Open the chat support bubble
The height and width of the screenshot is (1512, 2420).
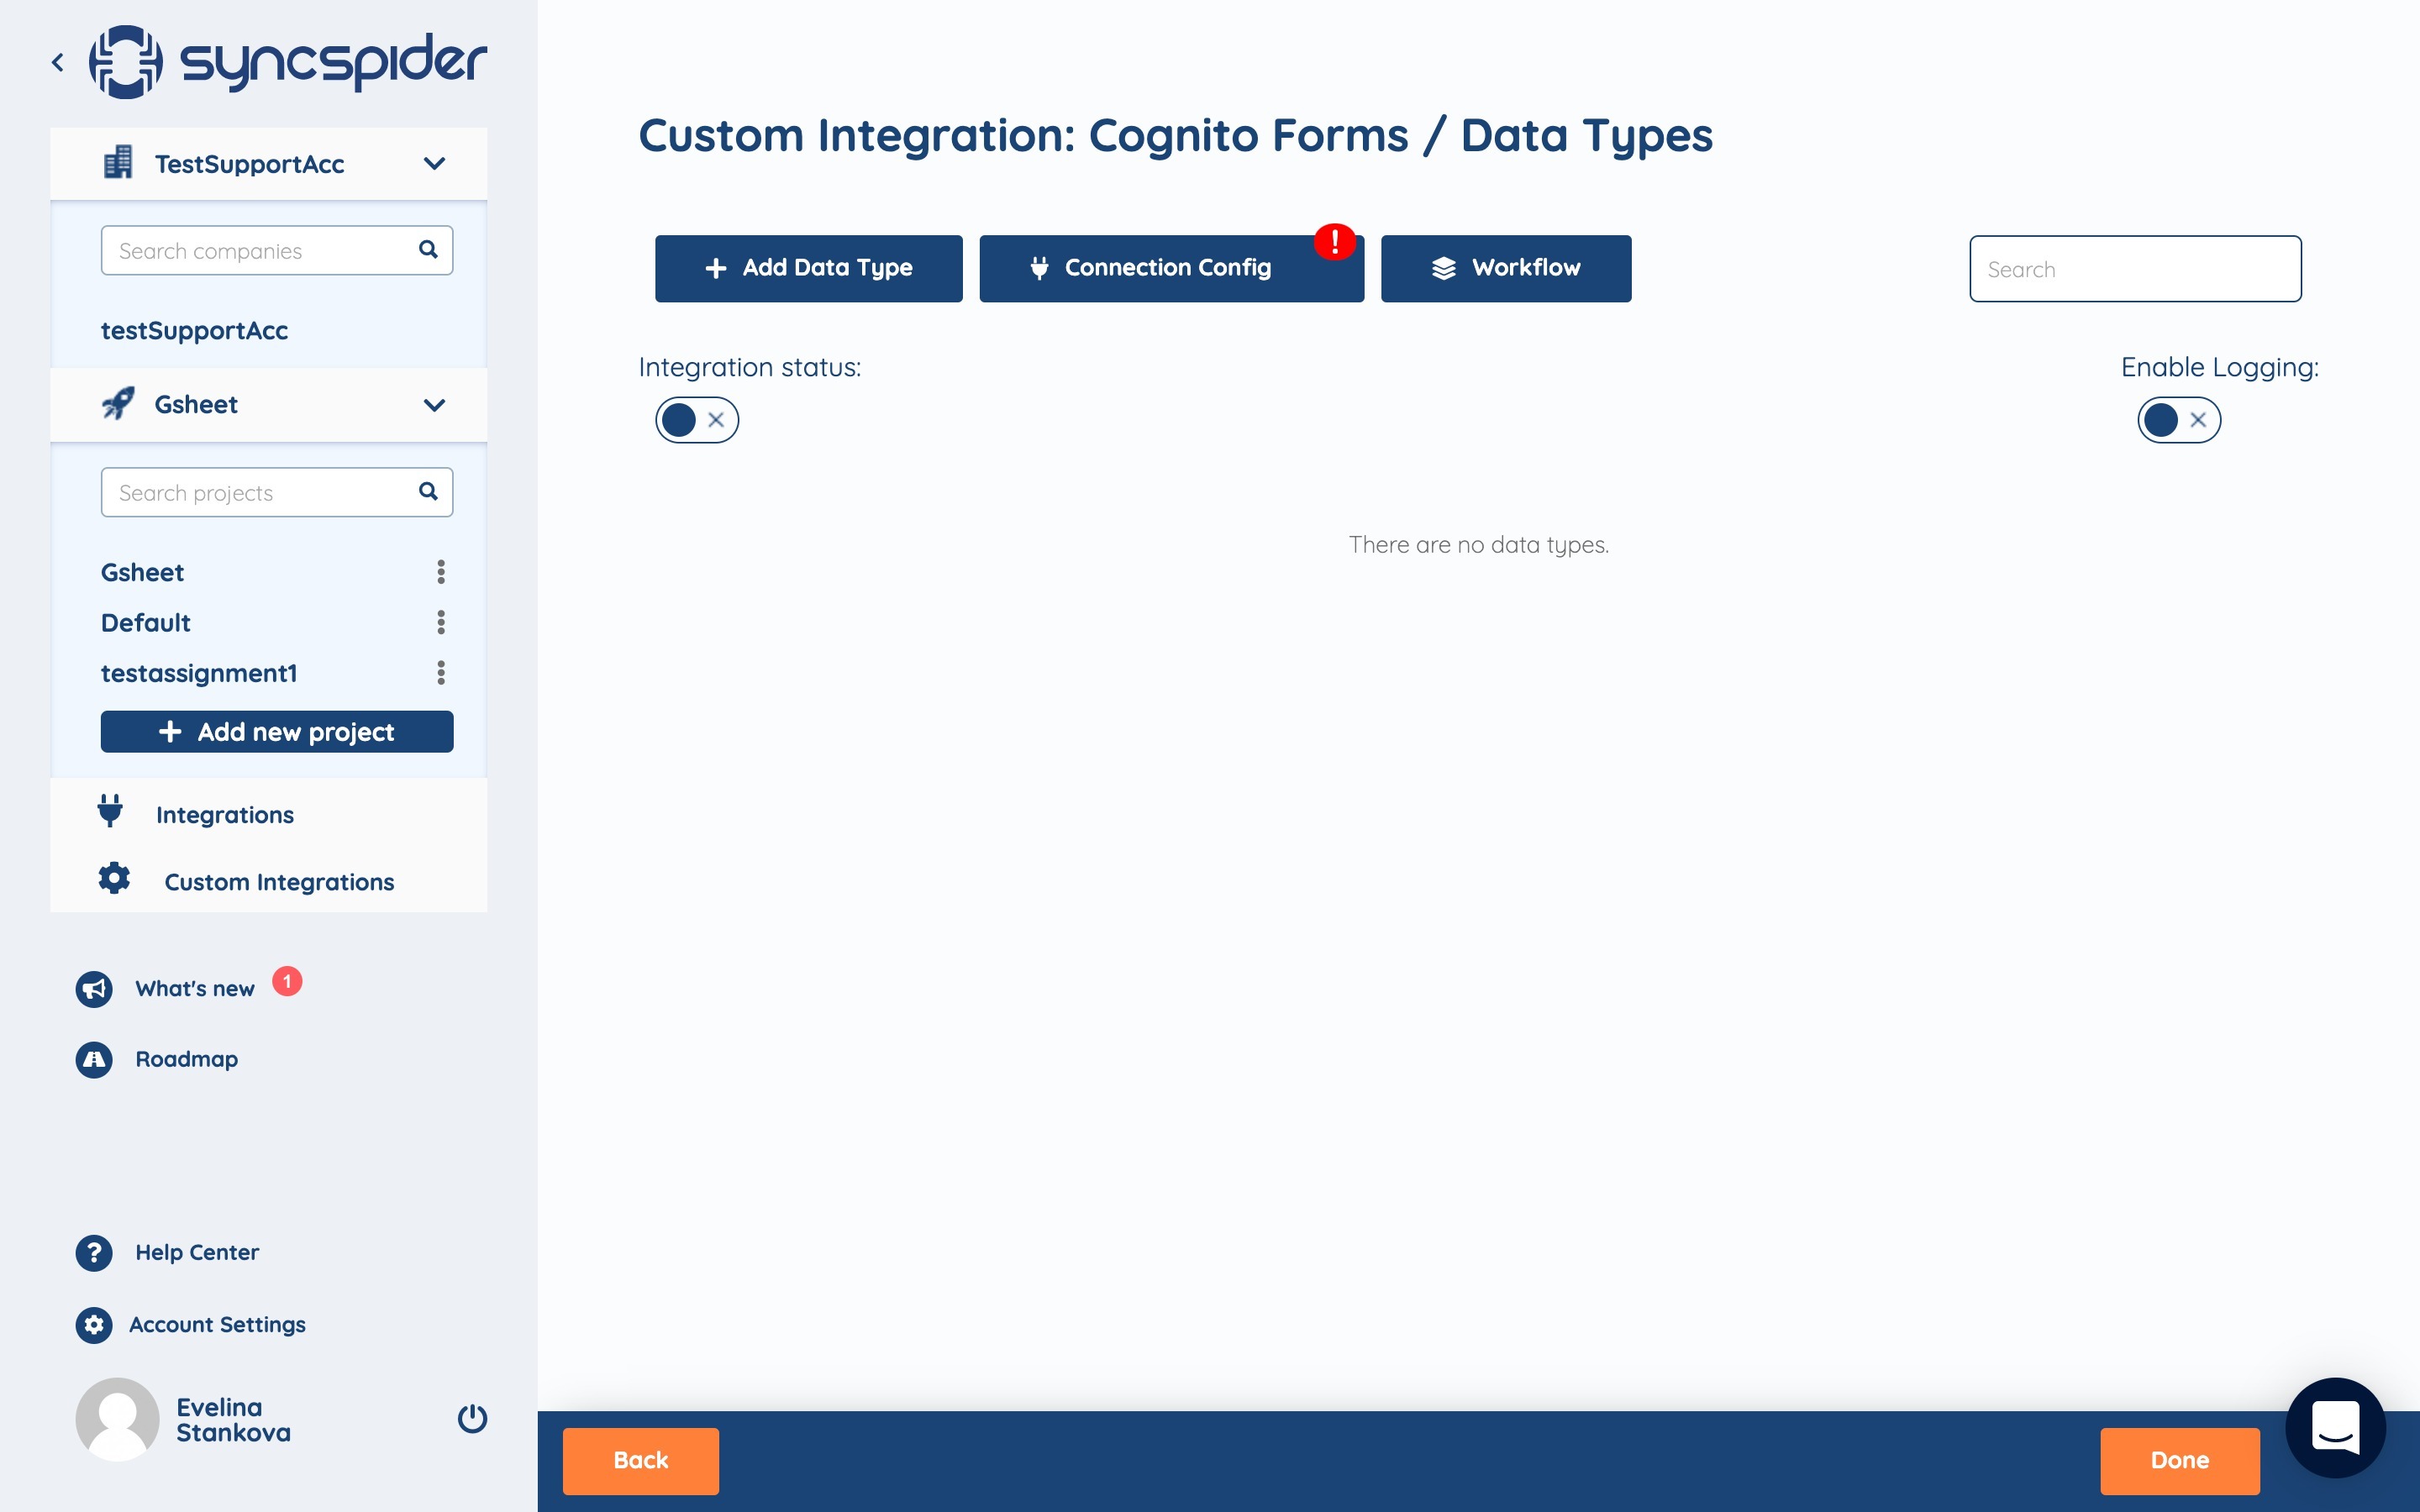tap(2335, 1427)
